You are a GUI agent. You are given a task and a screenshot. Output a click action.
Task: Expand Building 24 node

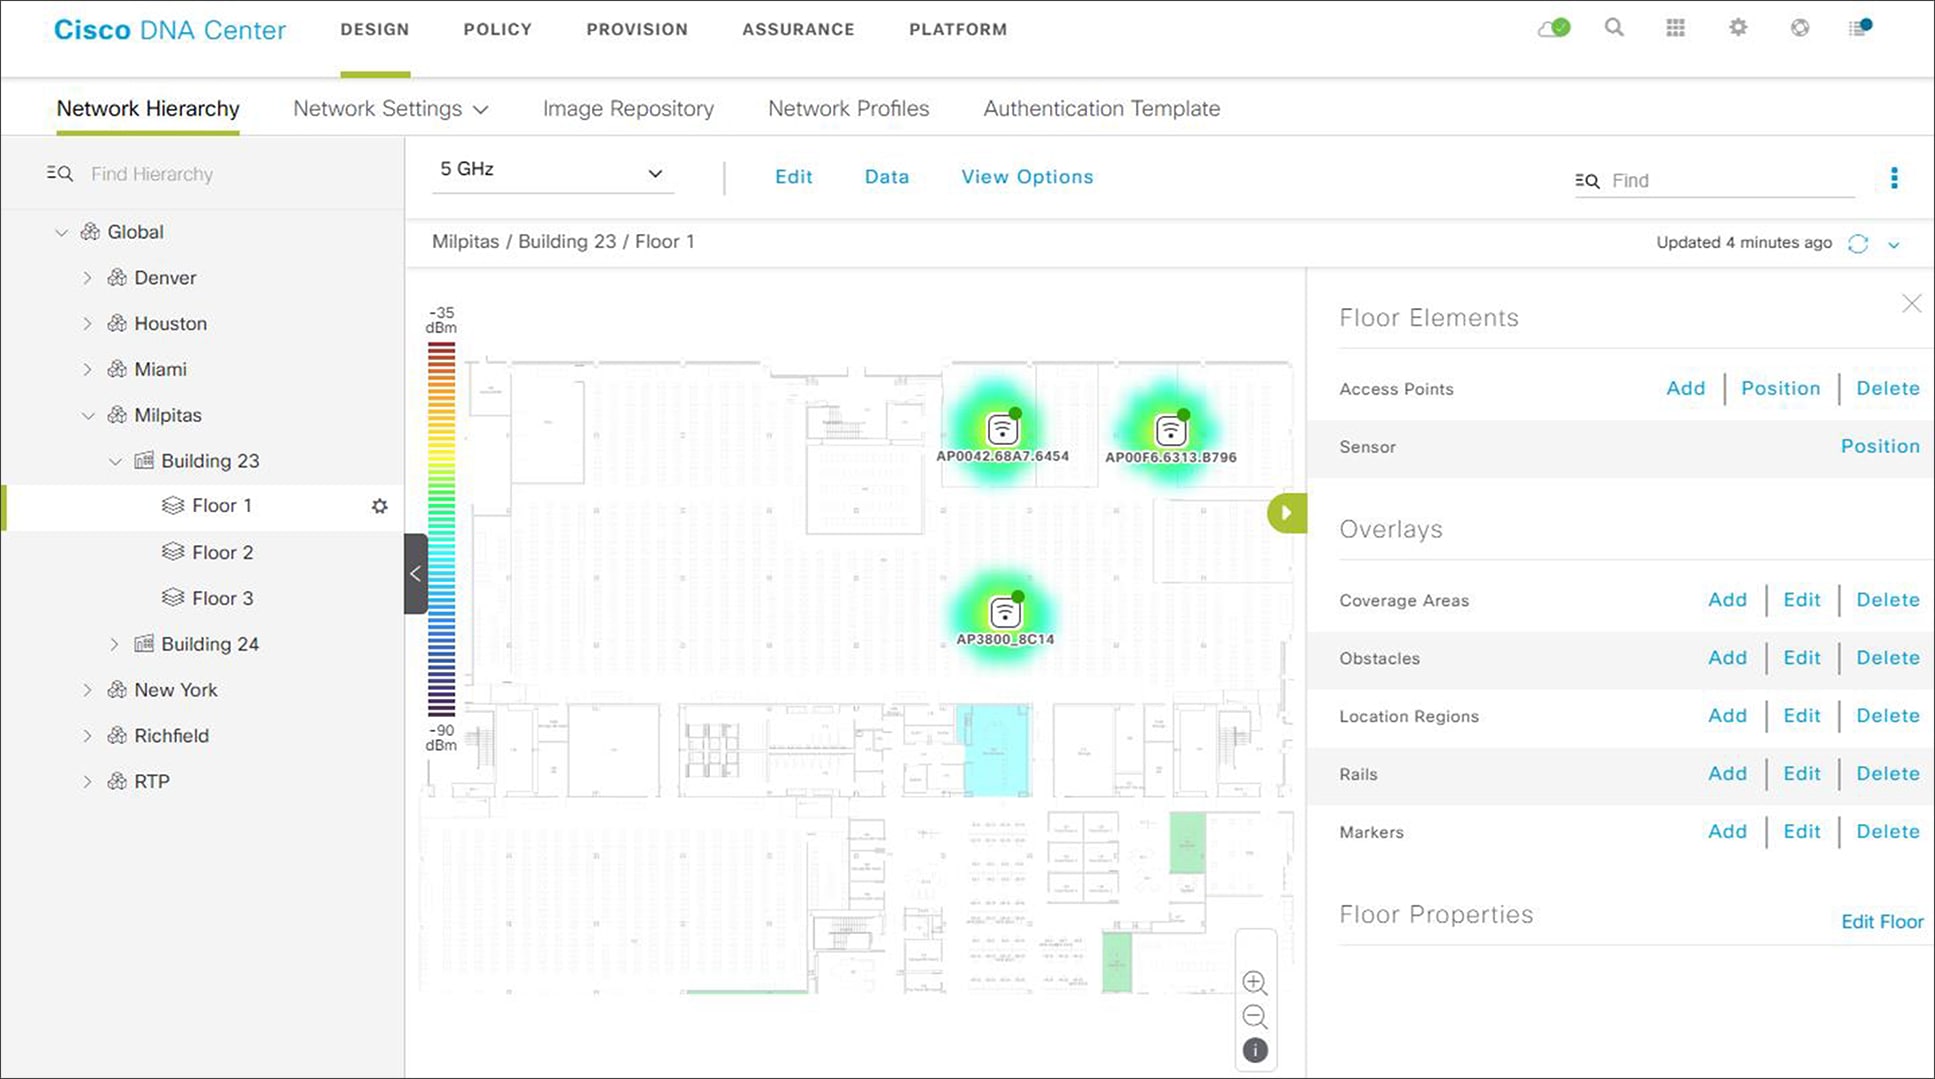point(114,644)
